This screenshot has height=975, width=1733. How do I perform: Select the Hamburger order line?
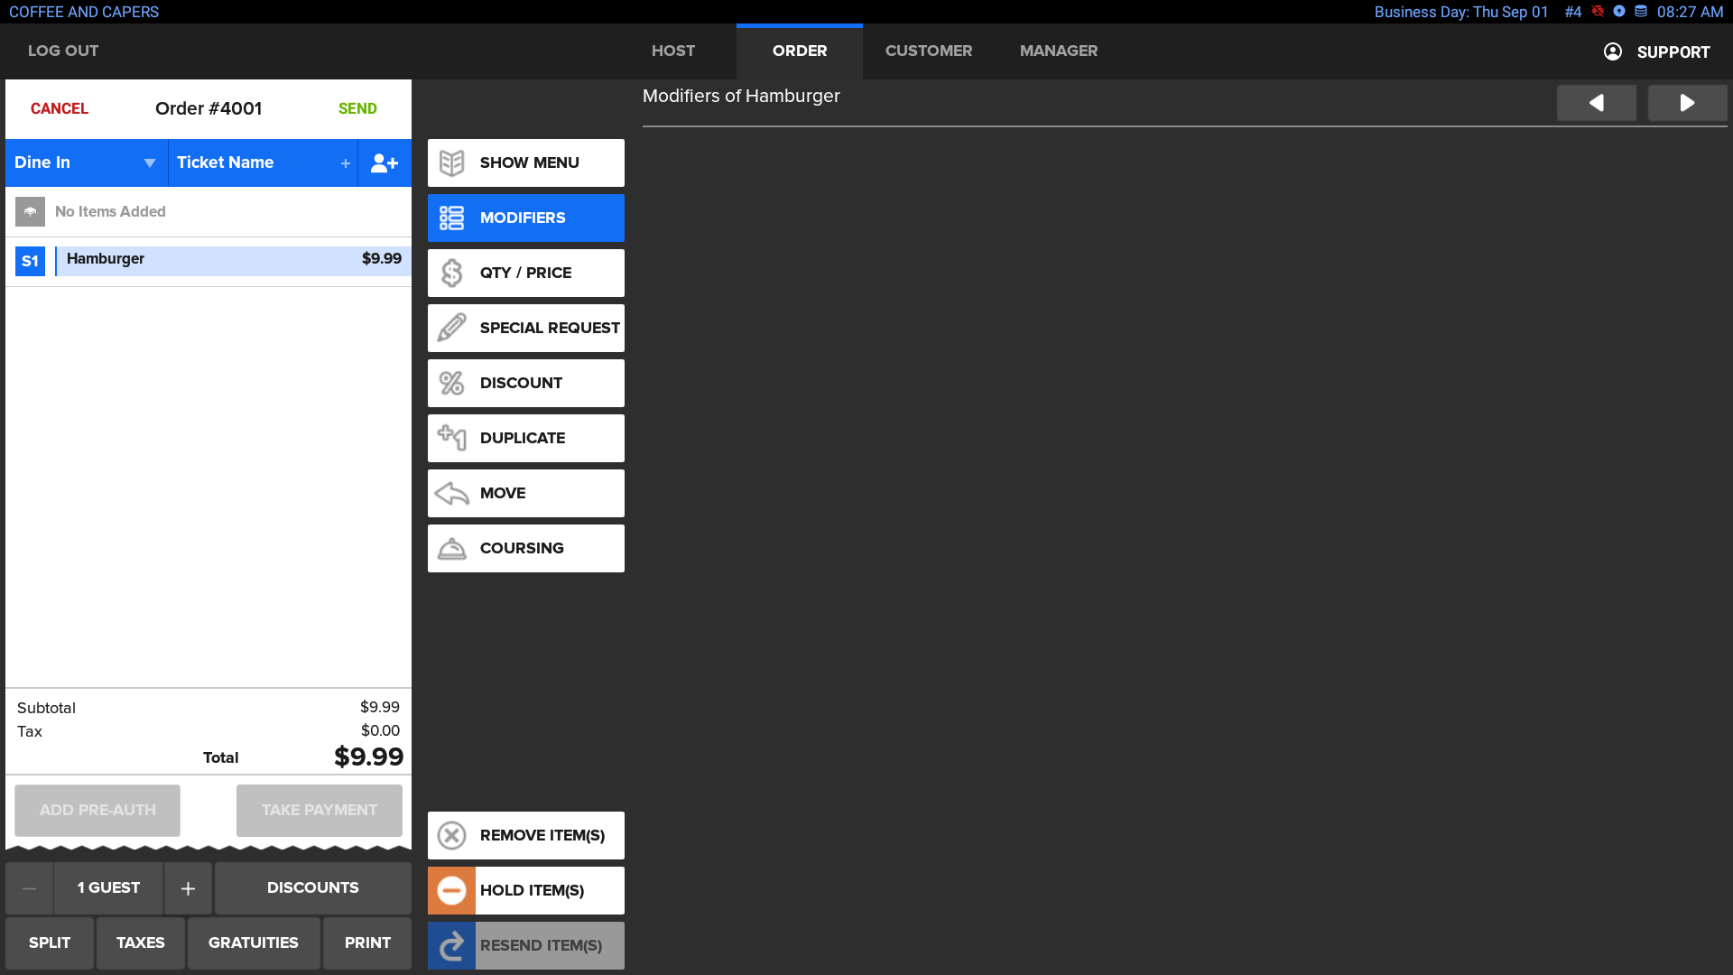point(232,260)
